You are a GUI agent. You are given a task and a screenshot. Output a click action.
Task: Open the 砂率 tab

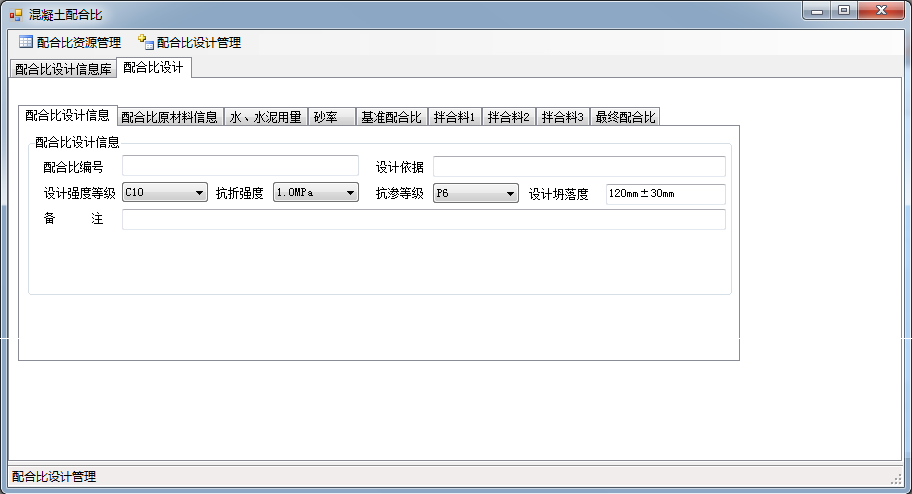pos(330,117)
